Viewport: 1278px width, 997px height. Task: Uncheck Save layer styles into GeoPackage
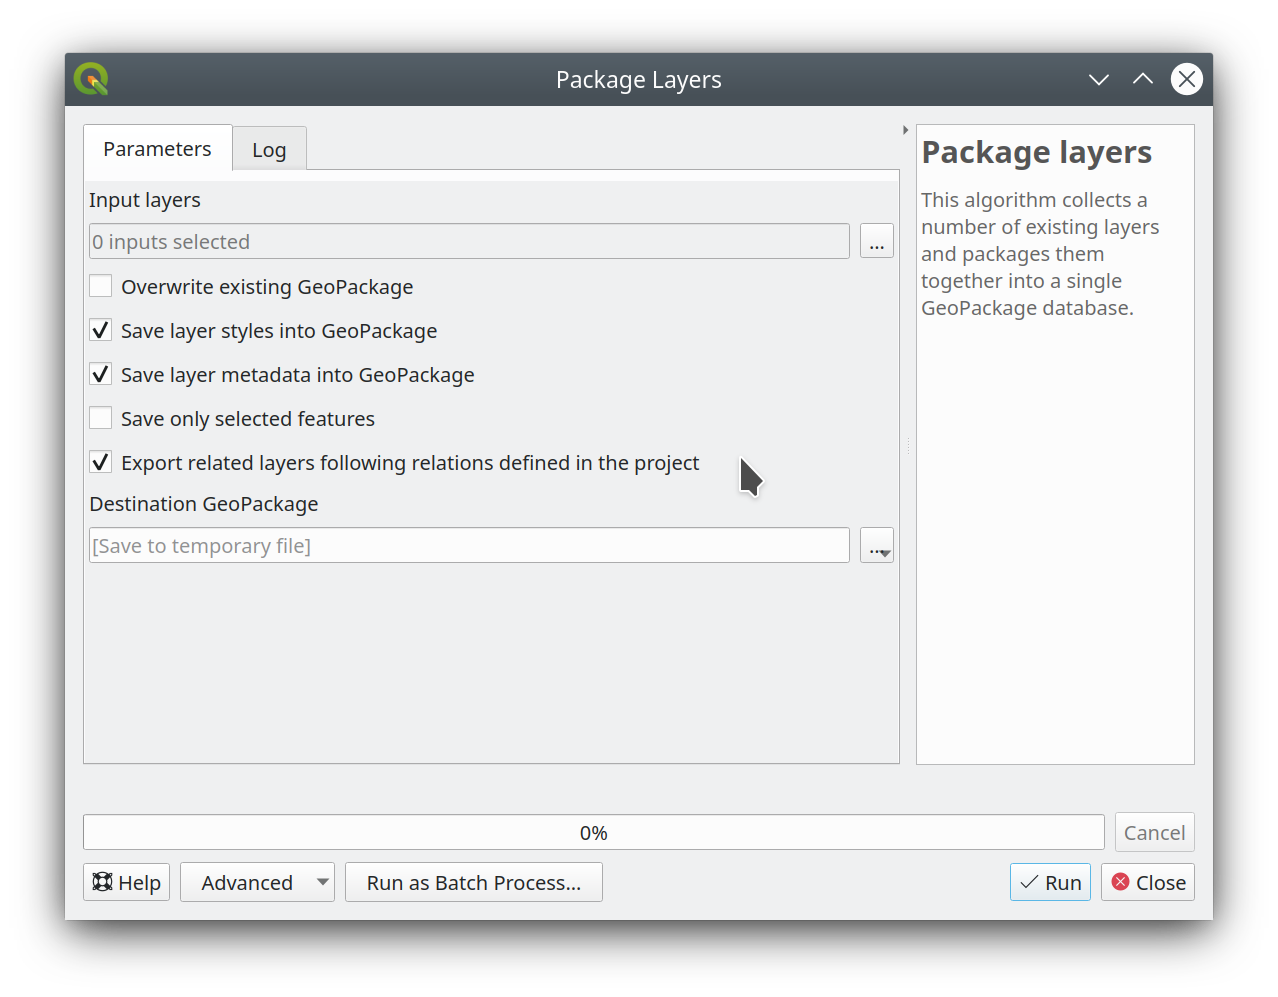(101, 331)
